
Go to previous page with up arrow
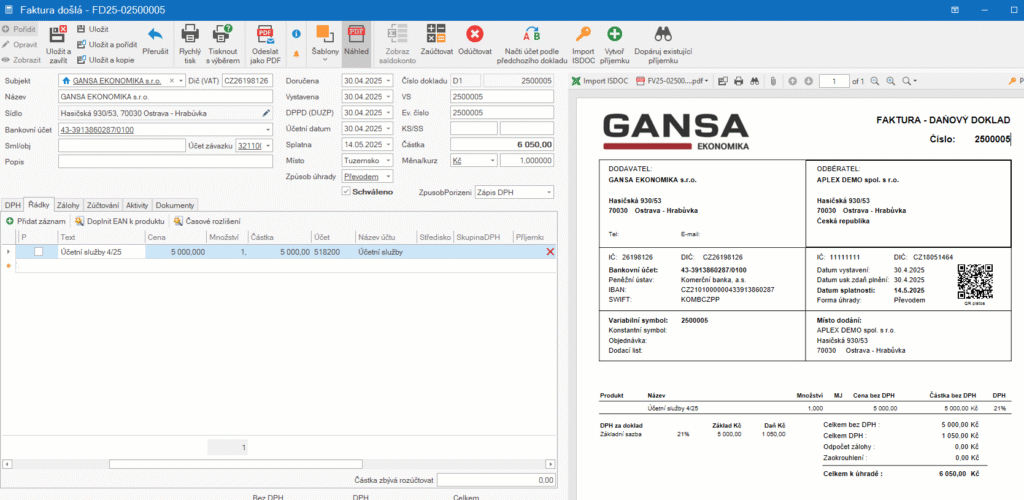tap(792, 81)
